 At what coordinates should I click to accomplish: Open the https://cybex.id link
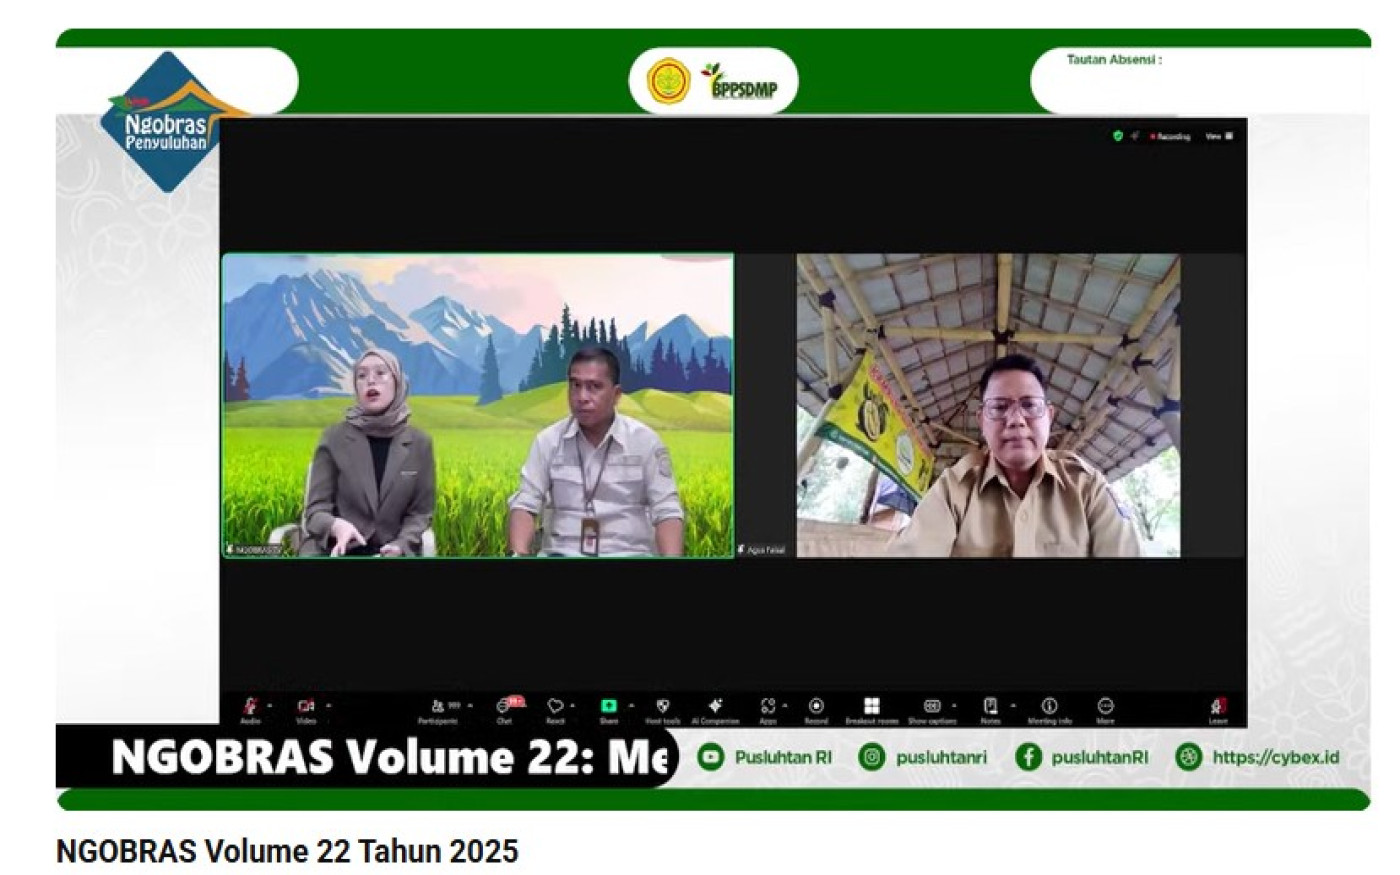coord(1275,757)
